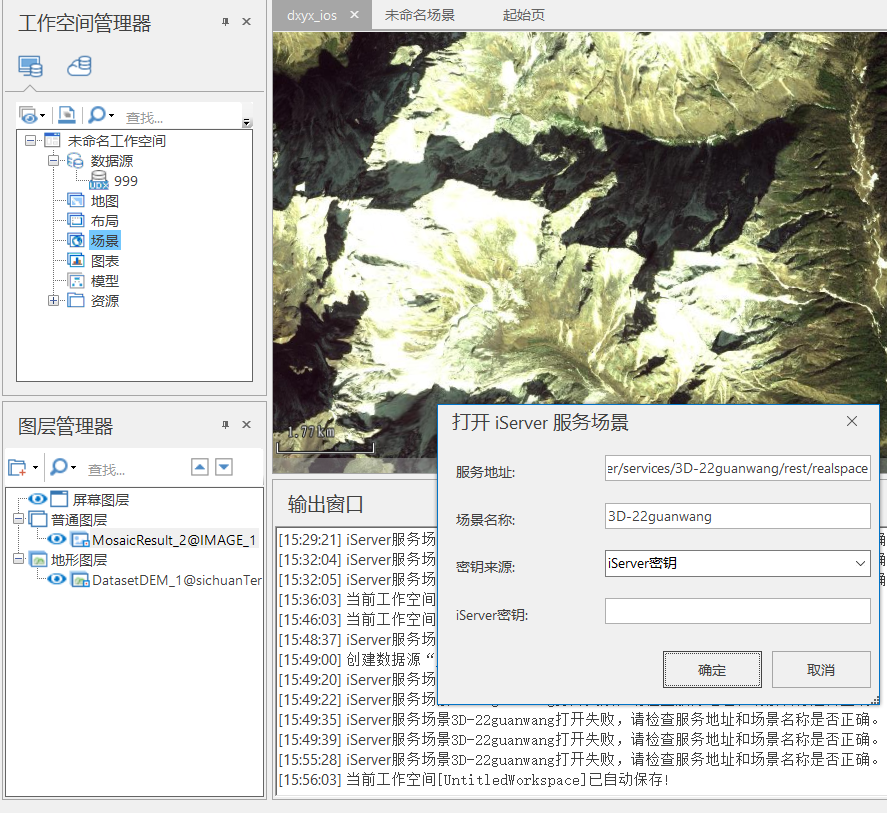Open the workspace manager tab icon
The image size is (887, 813).
30,66
